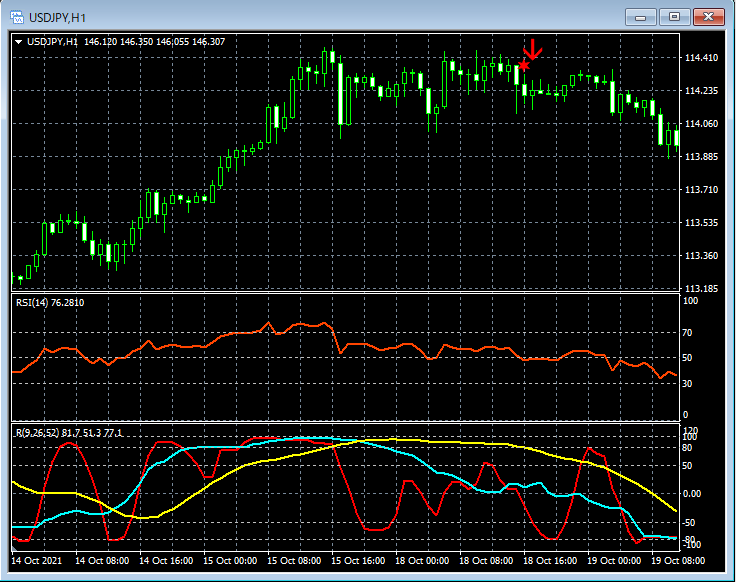737x582 pixels.
Task: Click the oscillator scale value -100
Action: 690,547
